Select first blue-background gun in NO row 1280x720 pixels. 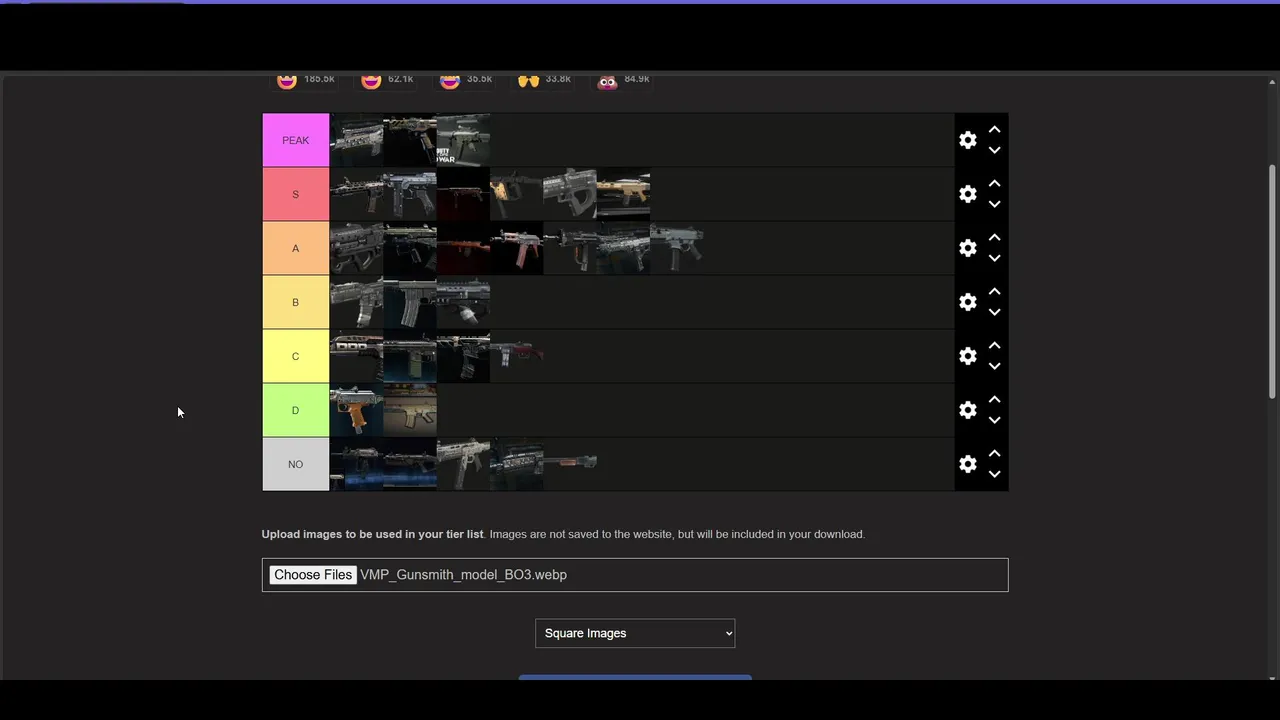[357, 464]
